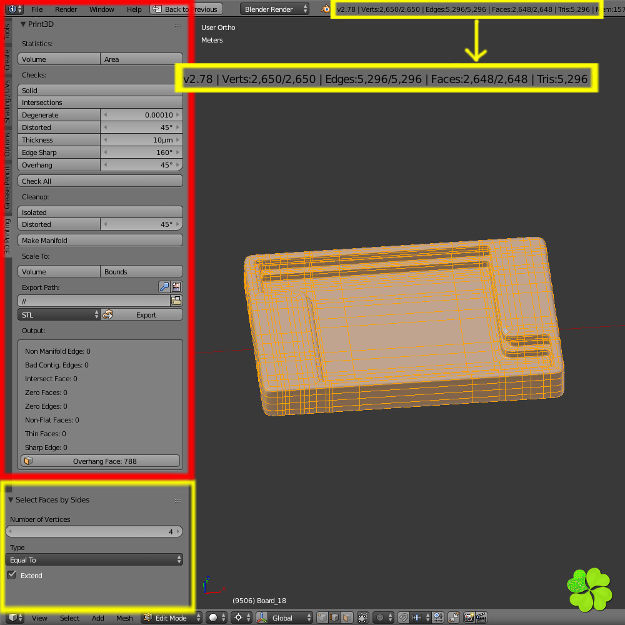This screenshot has width=625, height=625.
Task: Run the Solid check
Action: (100, 90)
